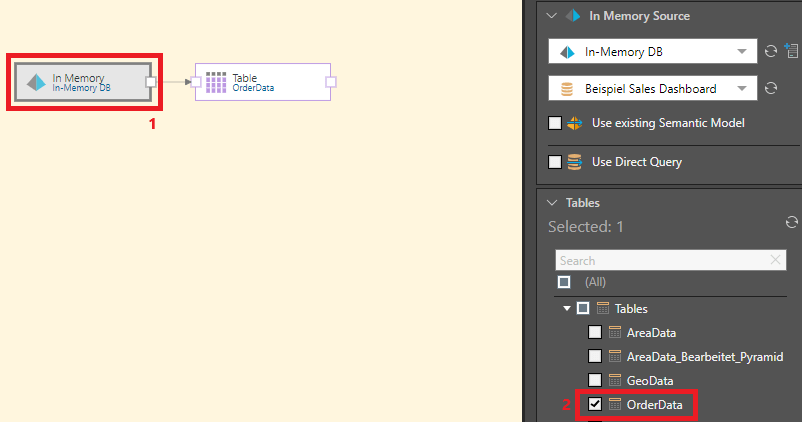
Task: Refresh the Beispiel Sales Dashboard database list
Action: 771,89
